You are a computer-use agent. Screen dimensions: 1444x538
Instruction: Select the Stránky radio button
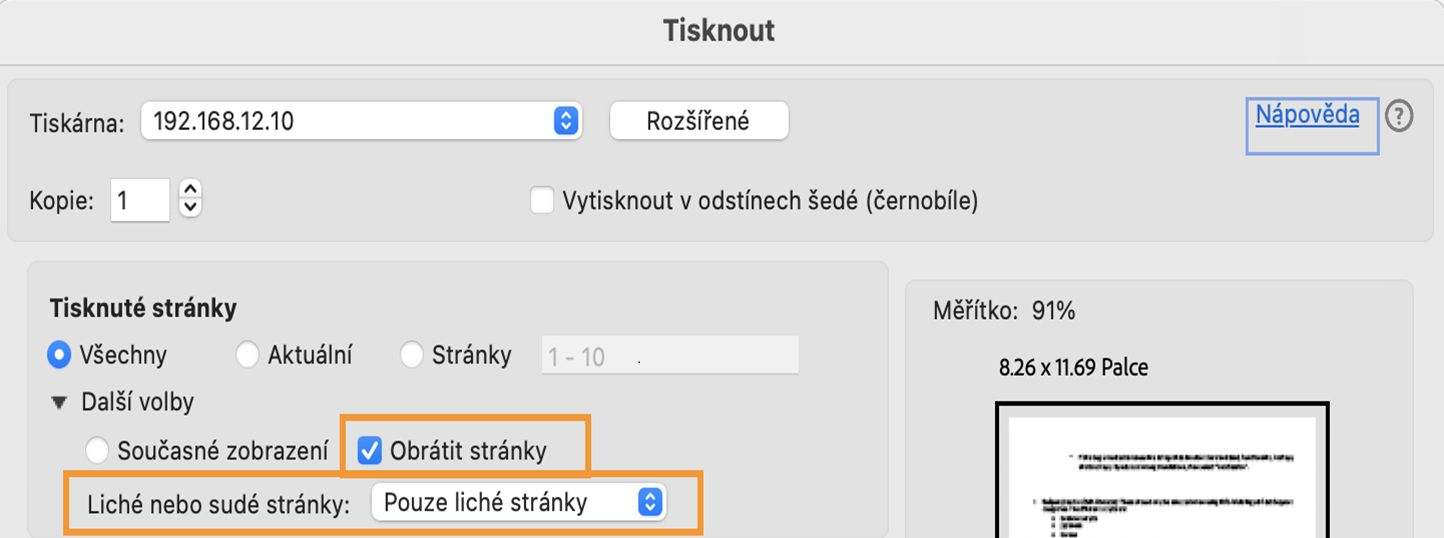coord(411,355)
